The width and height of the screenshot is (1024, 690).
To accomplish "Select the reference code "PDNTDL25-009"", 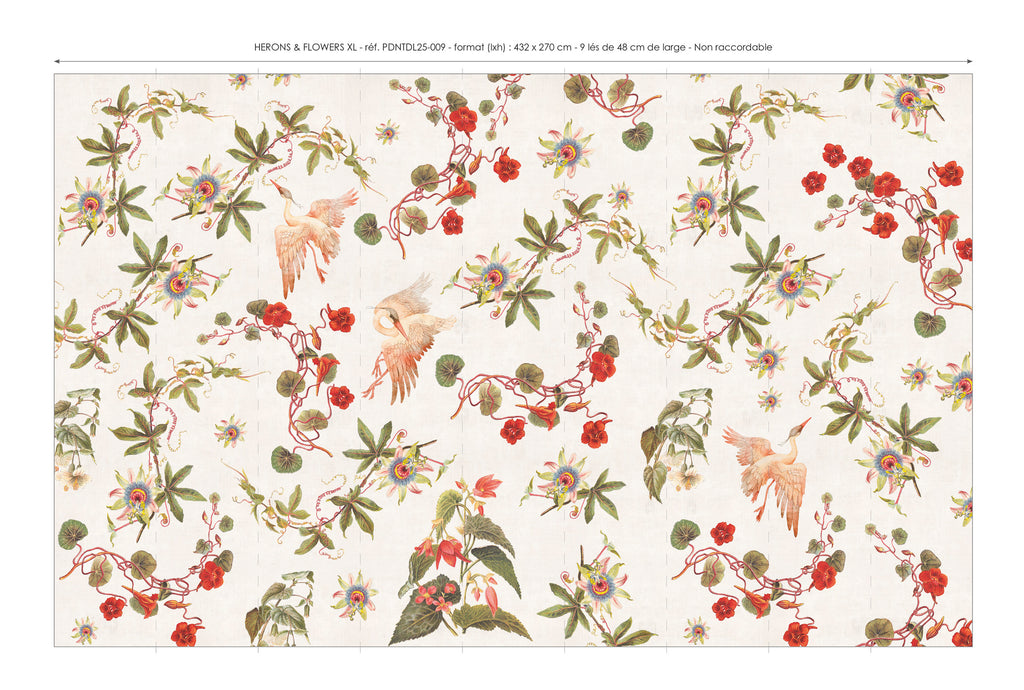I will pyautogui.click(x=414, y=47).
